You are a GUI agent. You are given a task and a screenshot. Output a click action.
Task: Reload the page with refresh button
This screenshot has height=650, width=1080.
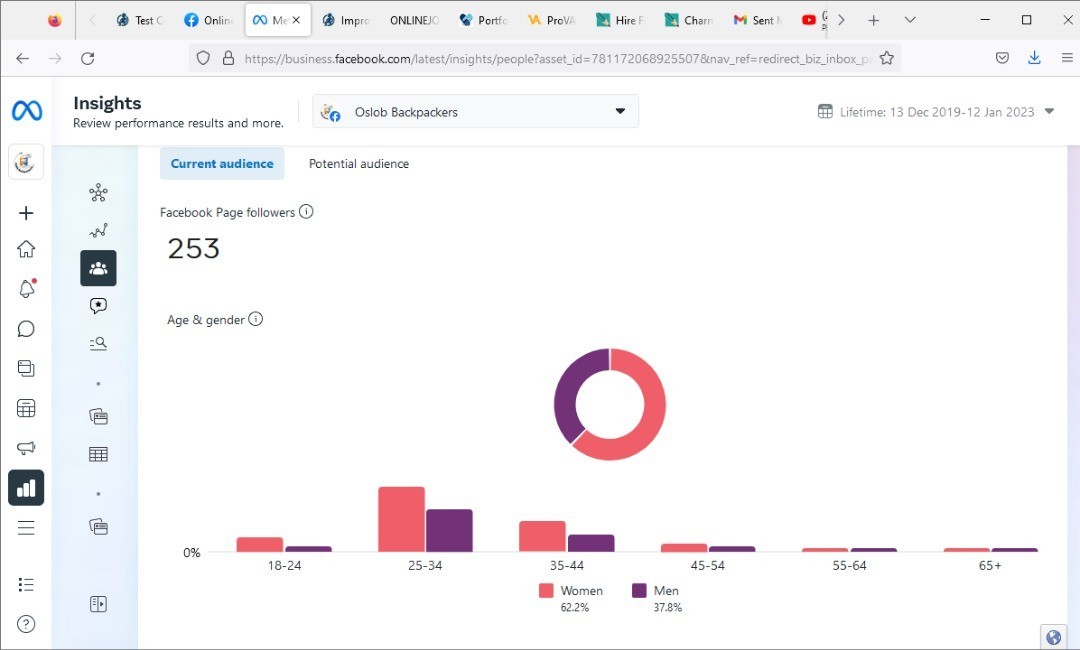(87, 59)
